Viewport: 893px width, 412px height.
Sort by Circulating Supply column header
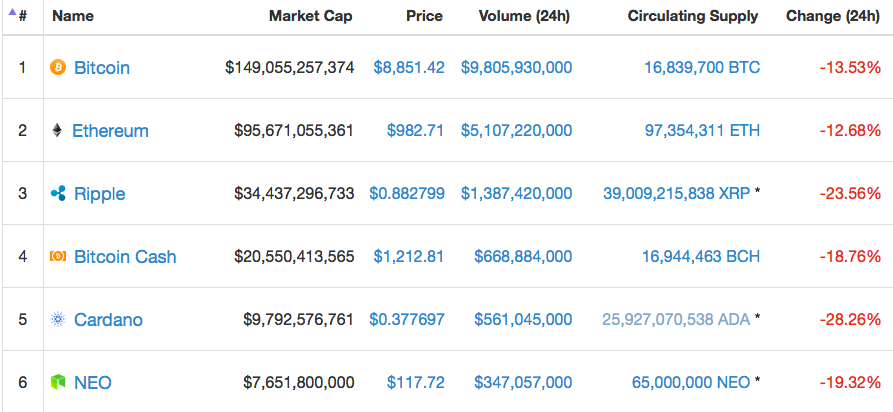693,16
